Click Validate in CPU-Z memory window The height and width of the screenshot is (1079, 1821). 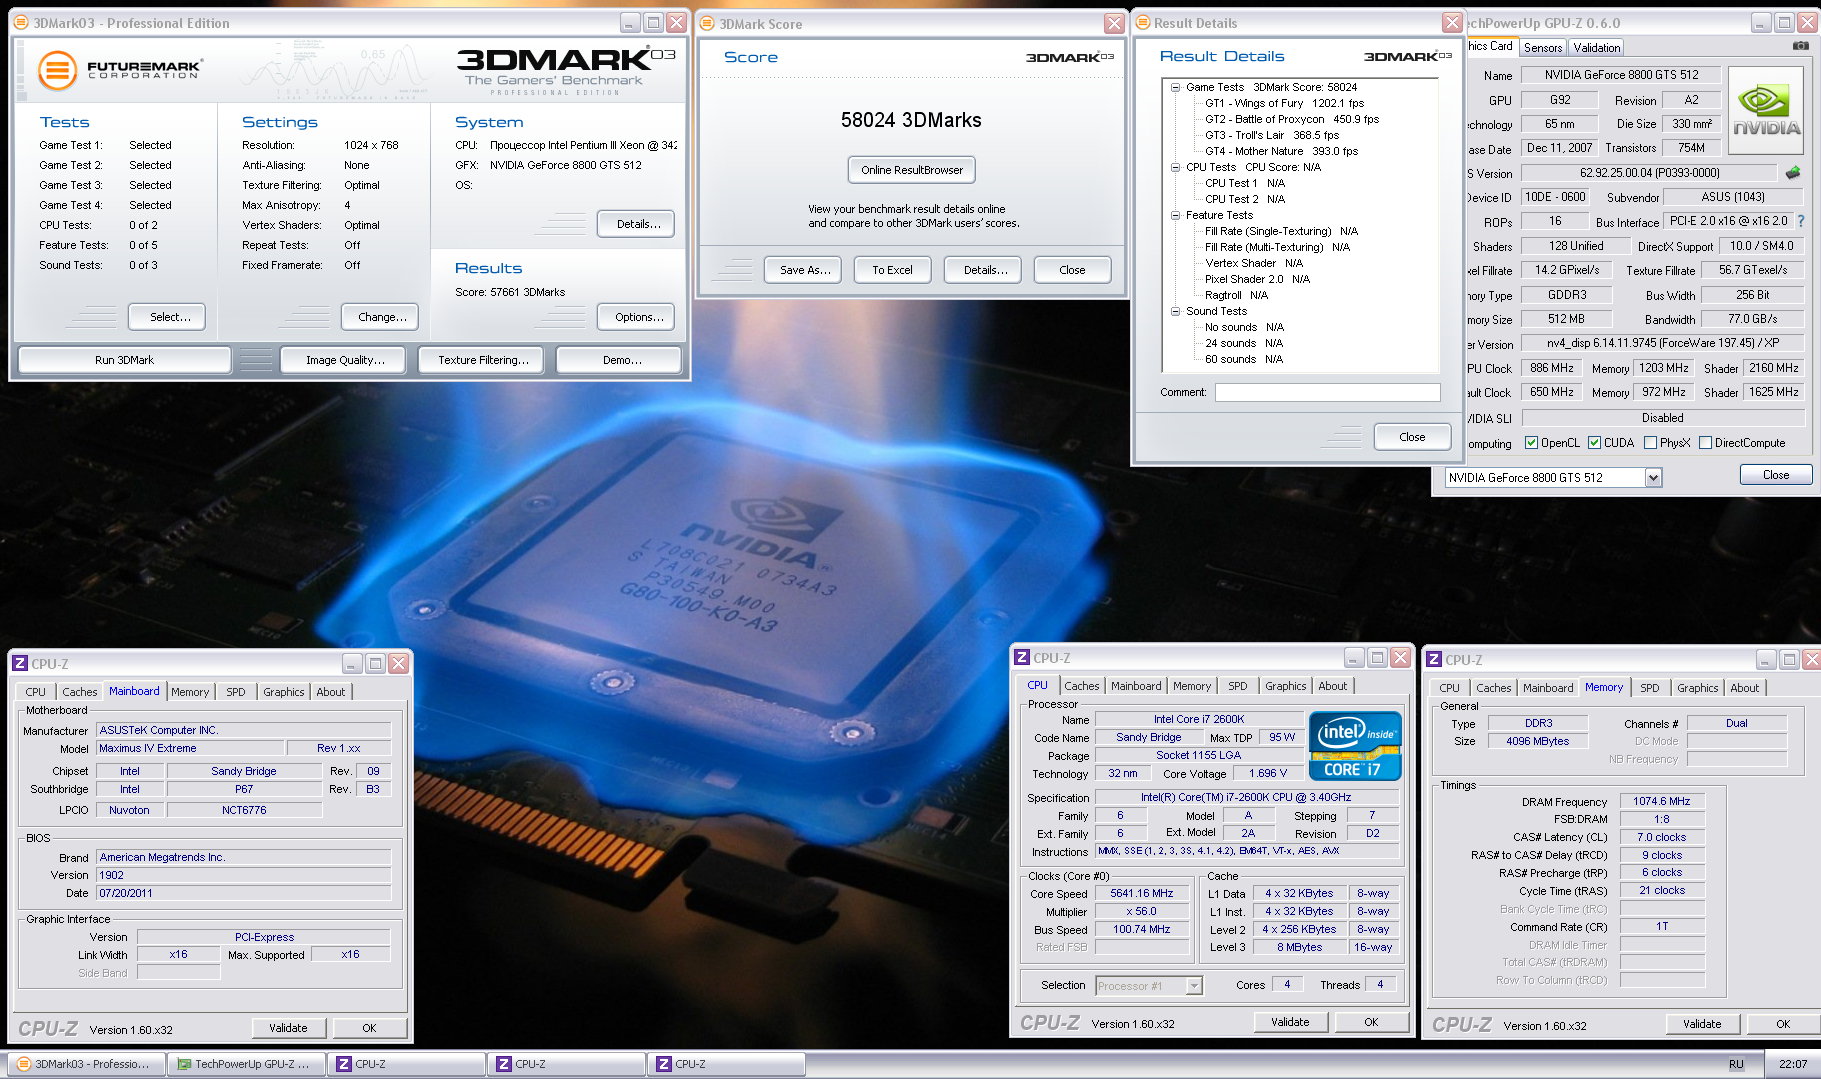(x=1702, y=1024)
